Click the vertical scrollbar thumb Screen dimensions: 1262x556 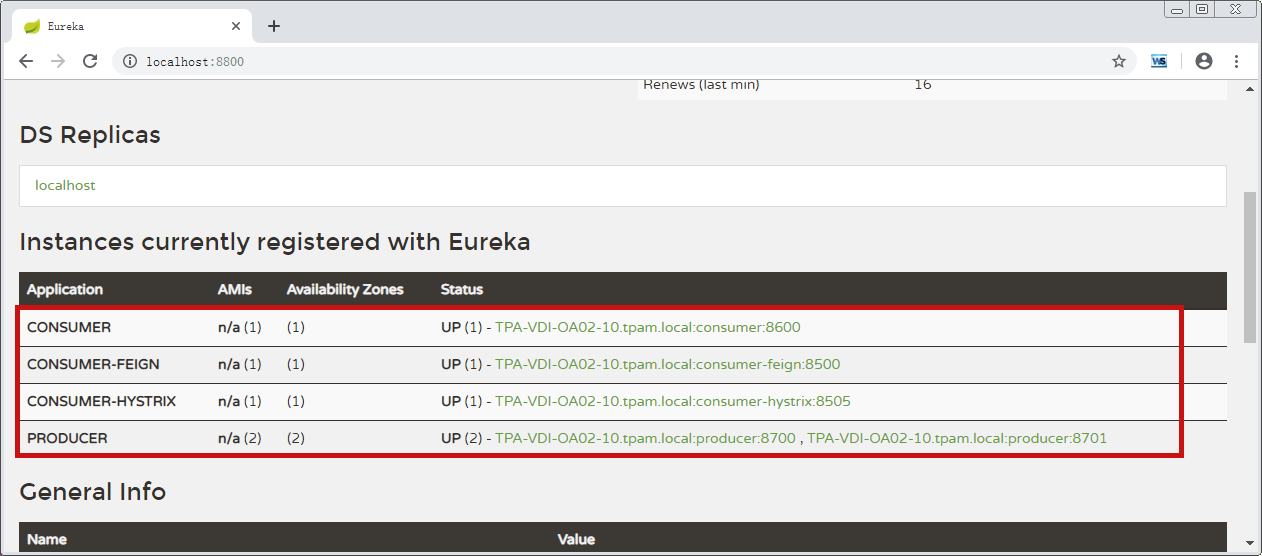1250,268
